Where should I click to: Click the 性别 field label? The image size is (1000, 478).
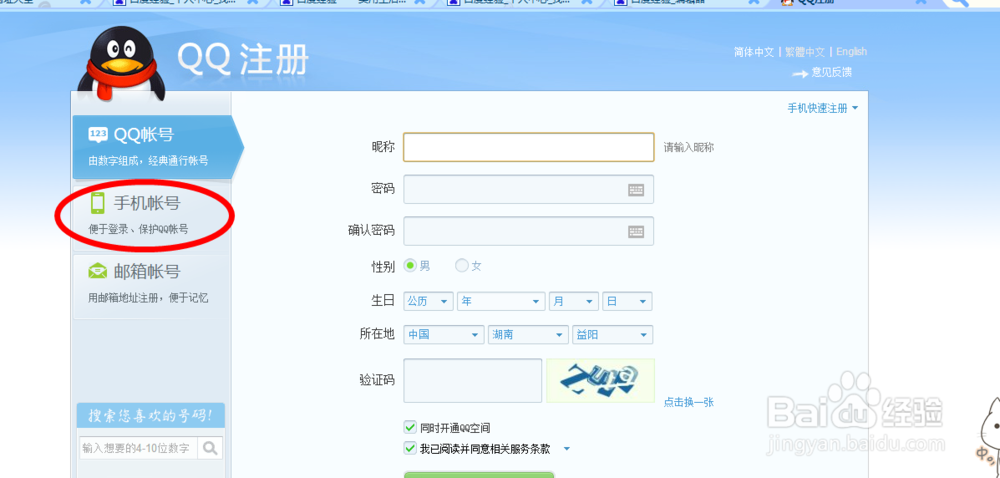[383, 266]
